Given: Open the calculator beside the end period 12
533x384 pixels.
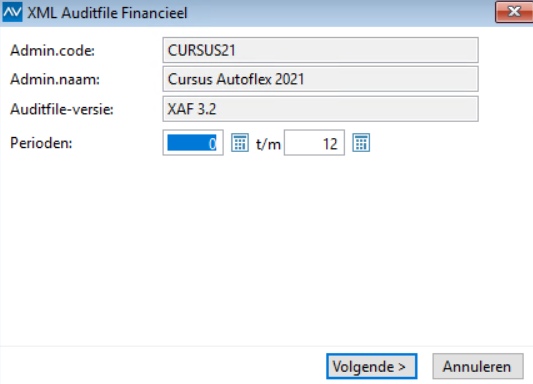Looking at the screenshot, I should (361, 143).
